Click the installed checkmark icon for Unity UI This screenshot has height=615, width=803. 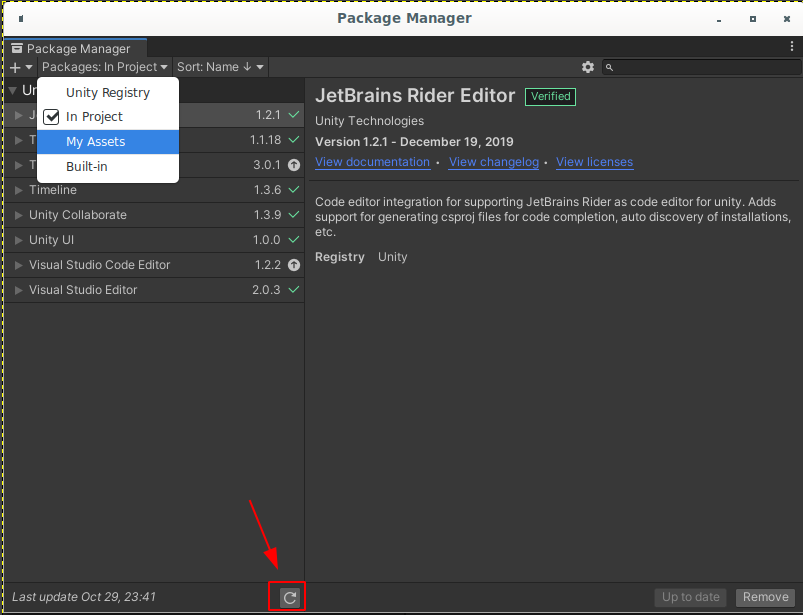tap(294, 240)
